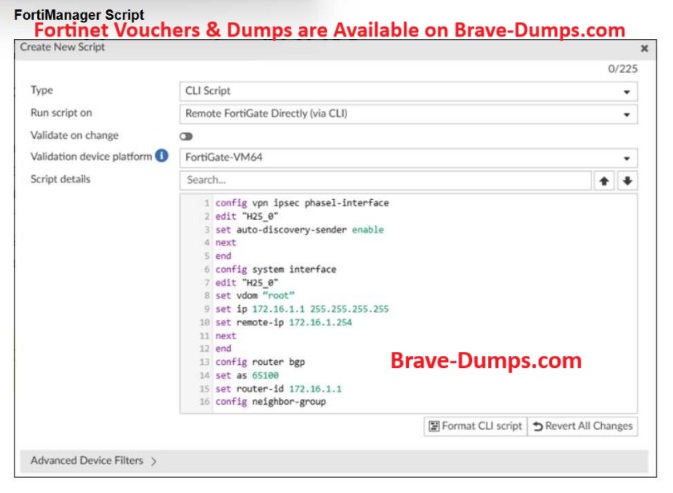Click the info icon beside Validation device platform
The image size is (673, 493).
point(161,157)
